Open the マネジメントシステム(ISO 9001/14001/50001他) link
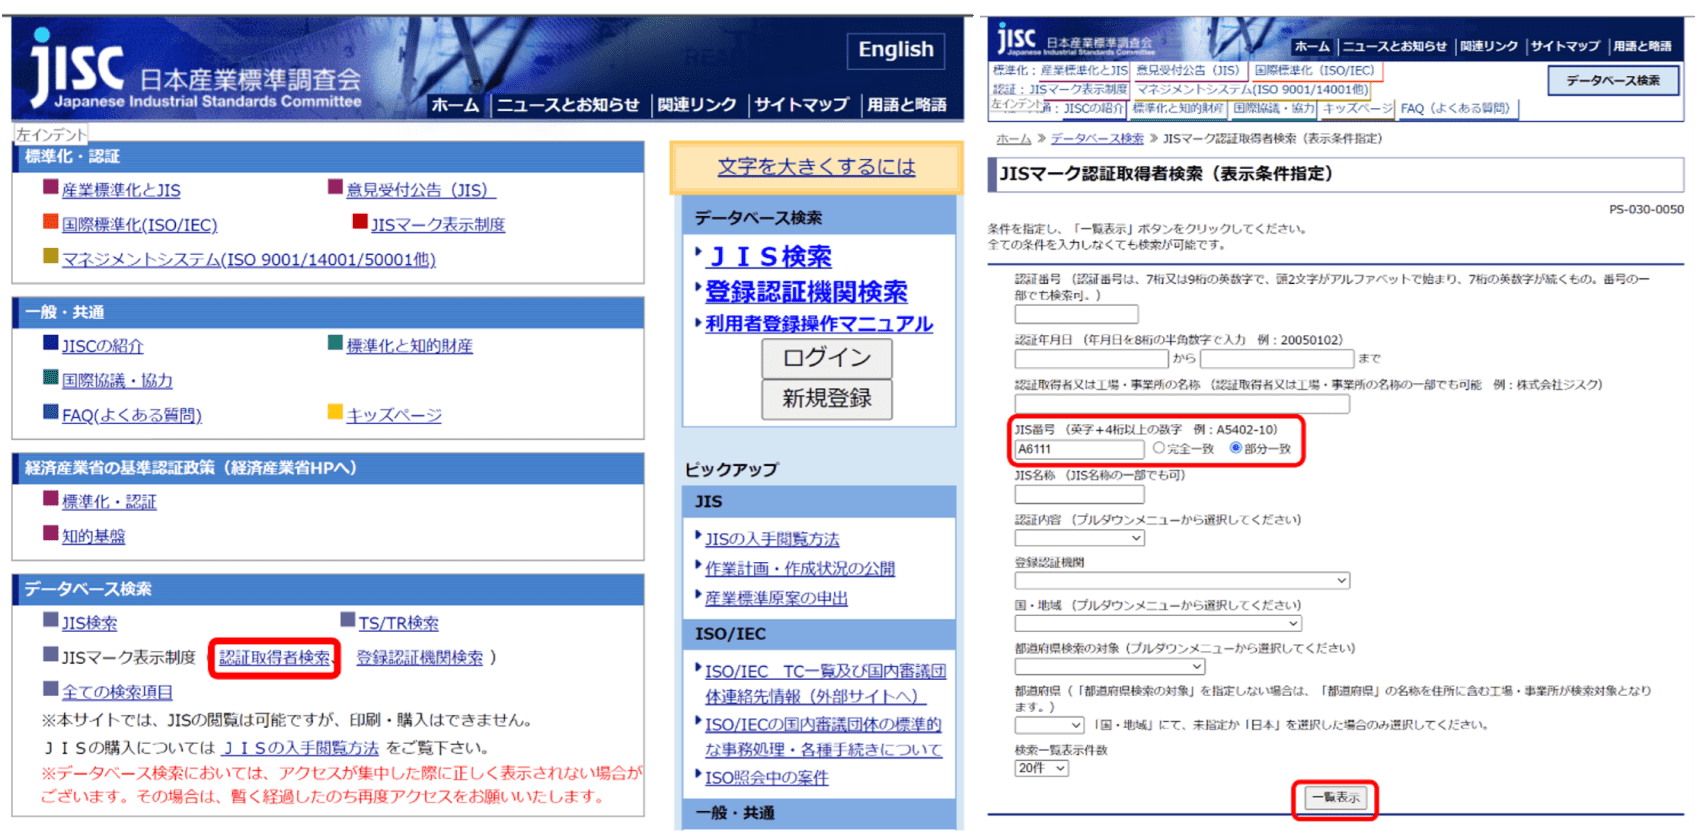This screenshot has width=1700, height=836. pyautogui.click(x=249, y=260)
